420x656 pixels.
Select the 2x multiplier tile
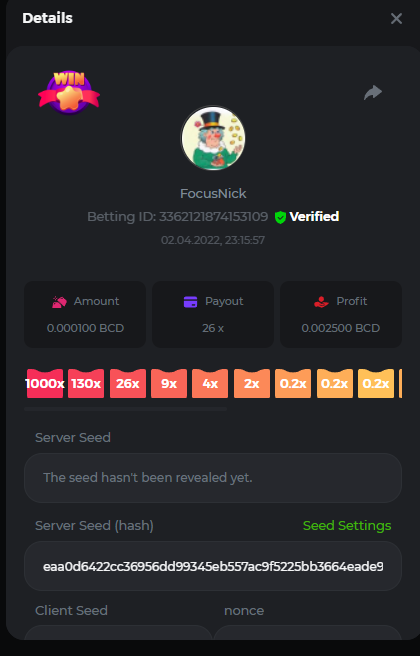pos(252,383)
